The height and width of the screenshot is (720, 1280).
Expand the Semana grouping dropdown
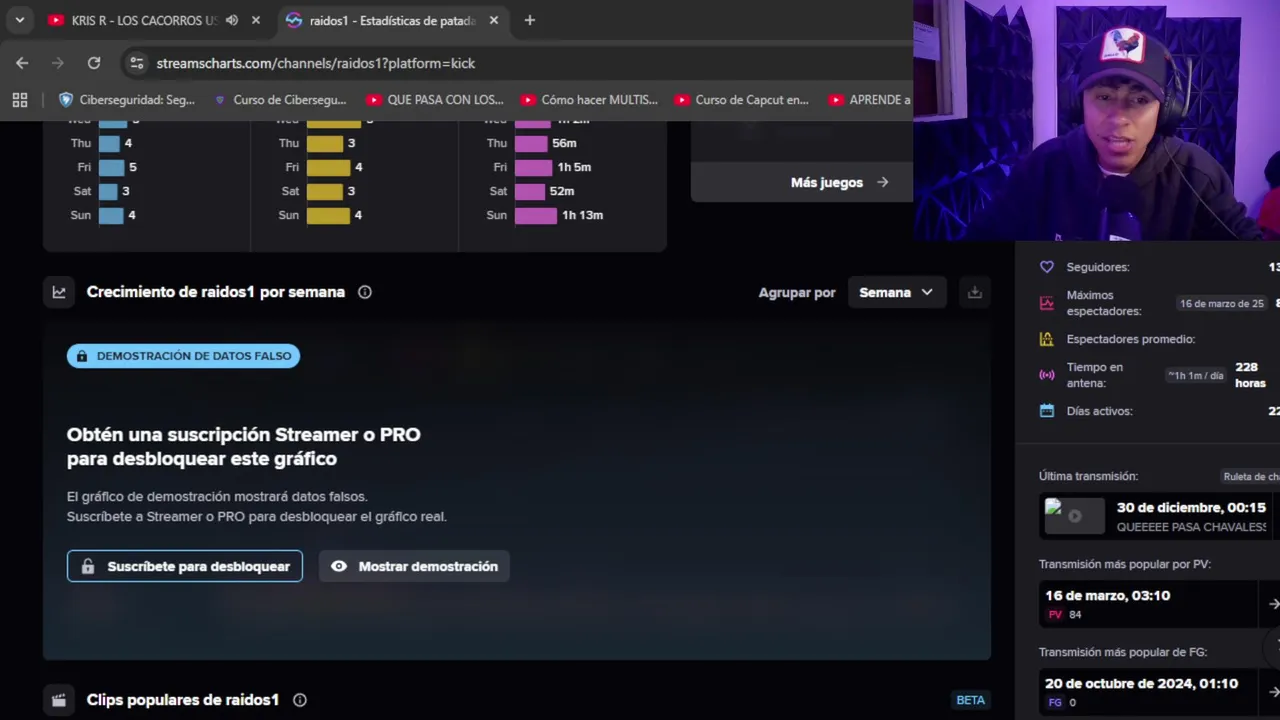(896, 292)
